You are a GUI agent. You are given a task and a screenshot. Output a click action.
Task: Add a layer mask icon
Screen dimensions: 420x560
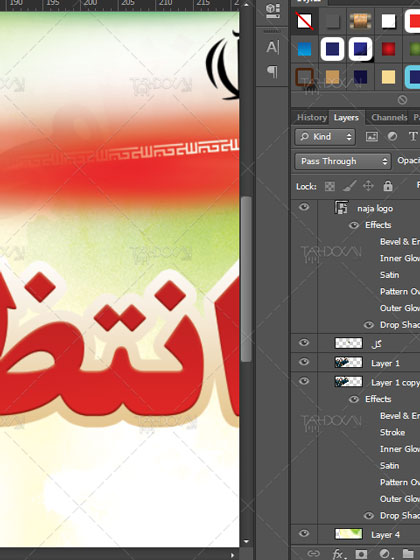(x=361, y=554)
